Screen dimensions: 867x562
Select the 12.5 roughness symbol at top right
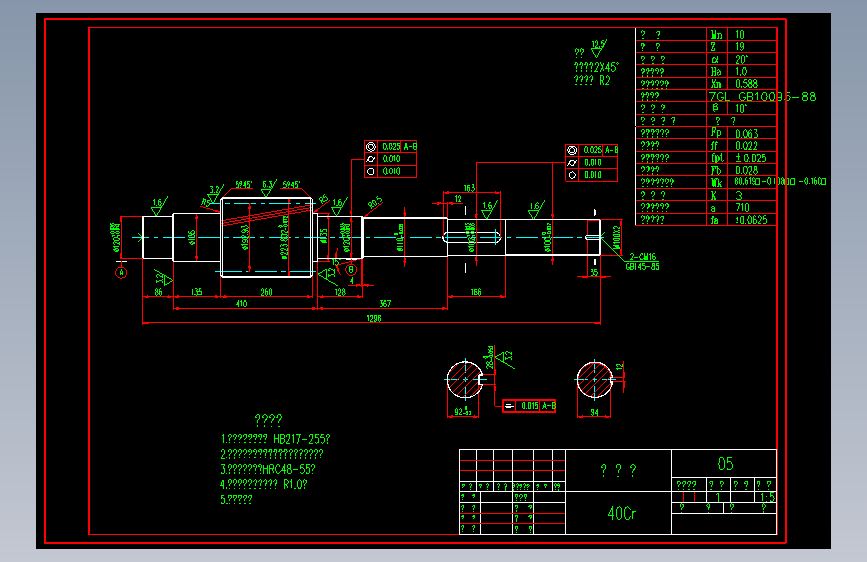598,49
